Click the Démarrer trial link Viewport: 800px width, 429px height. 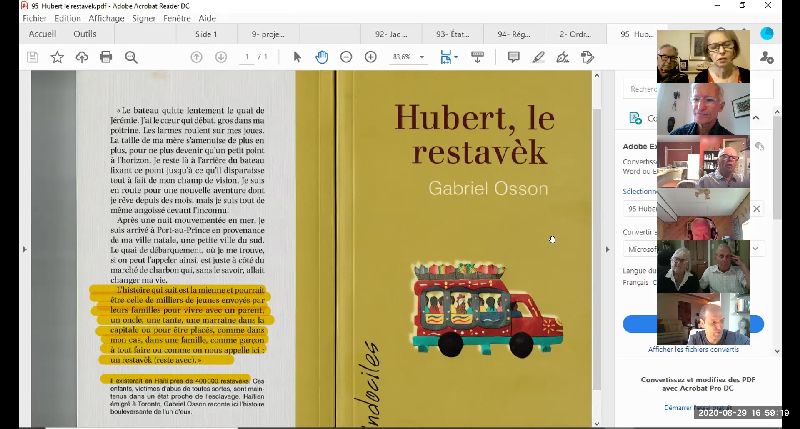point(697,408)
